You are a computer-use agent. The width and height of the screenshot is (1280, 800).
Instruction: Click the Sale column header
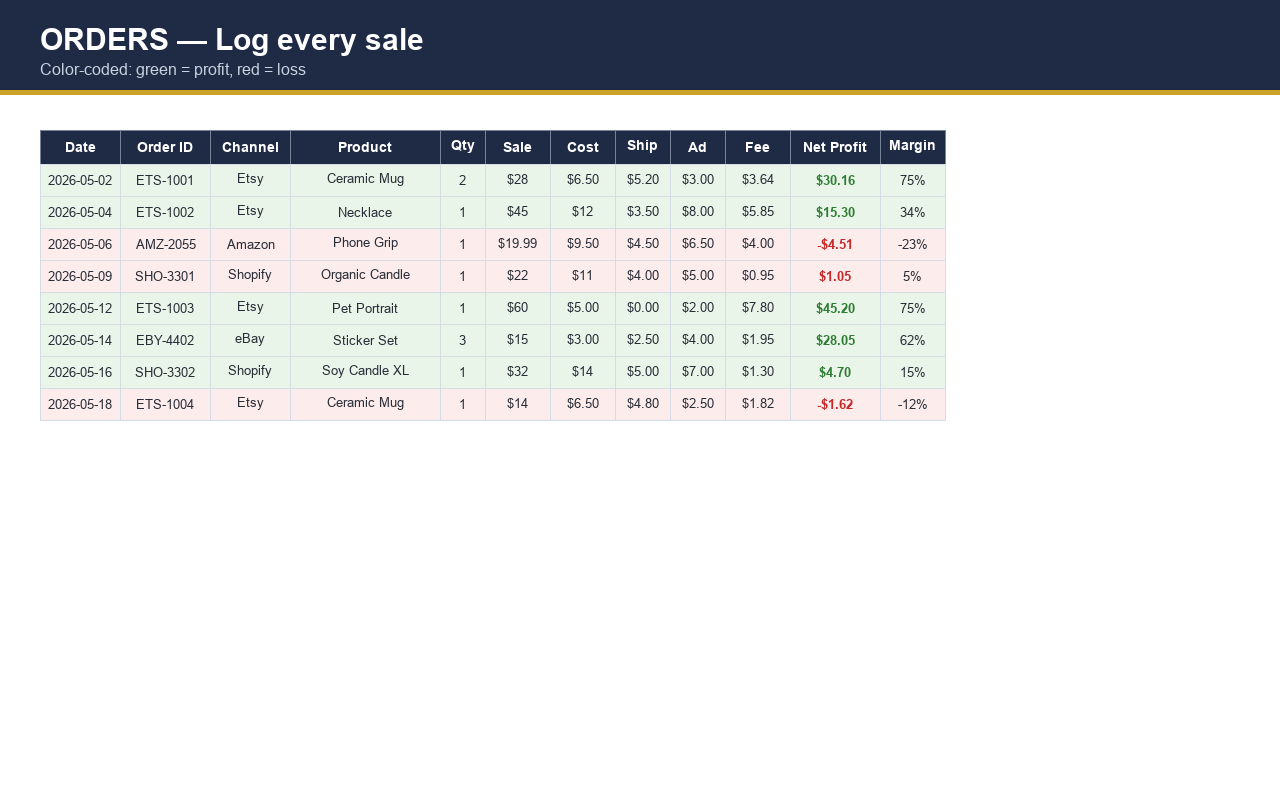(518, 147)
